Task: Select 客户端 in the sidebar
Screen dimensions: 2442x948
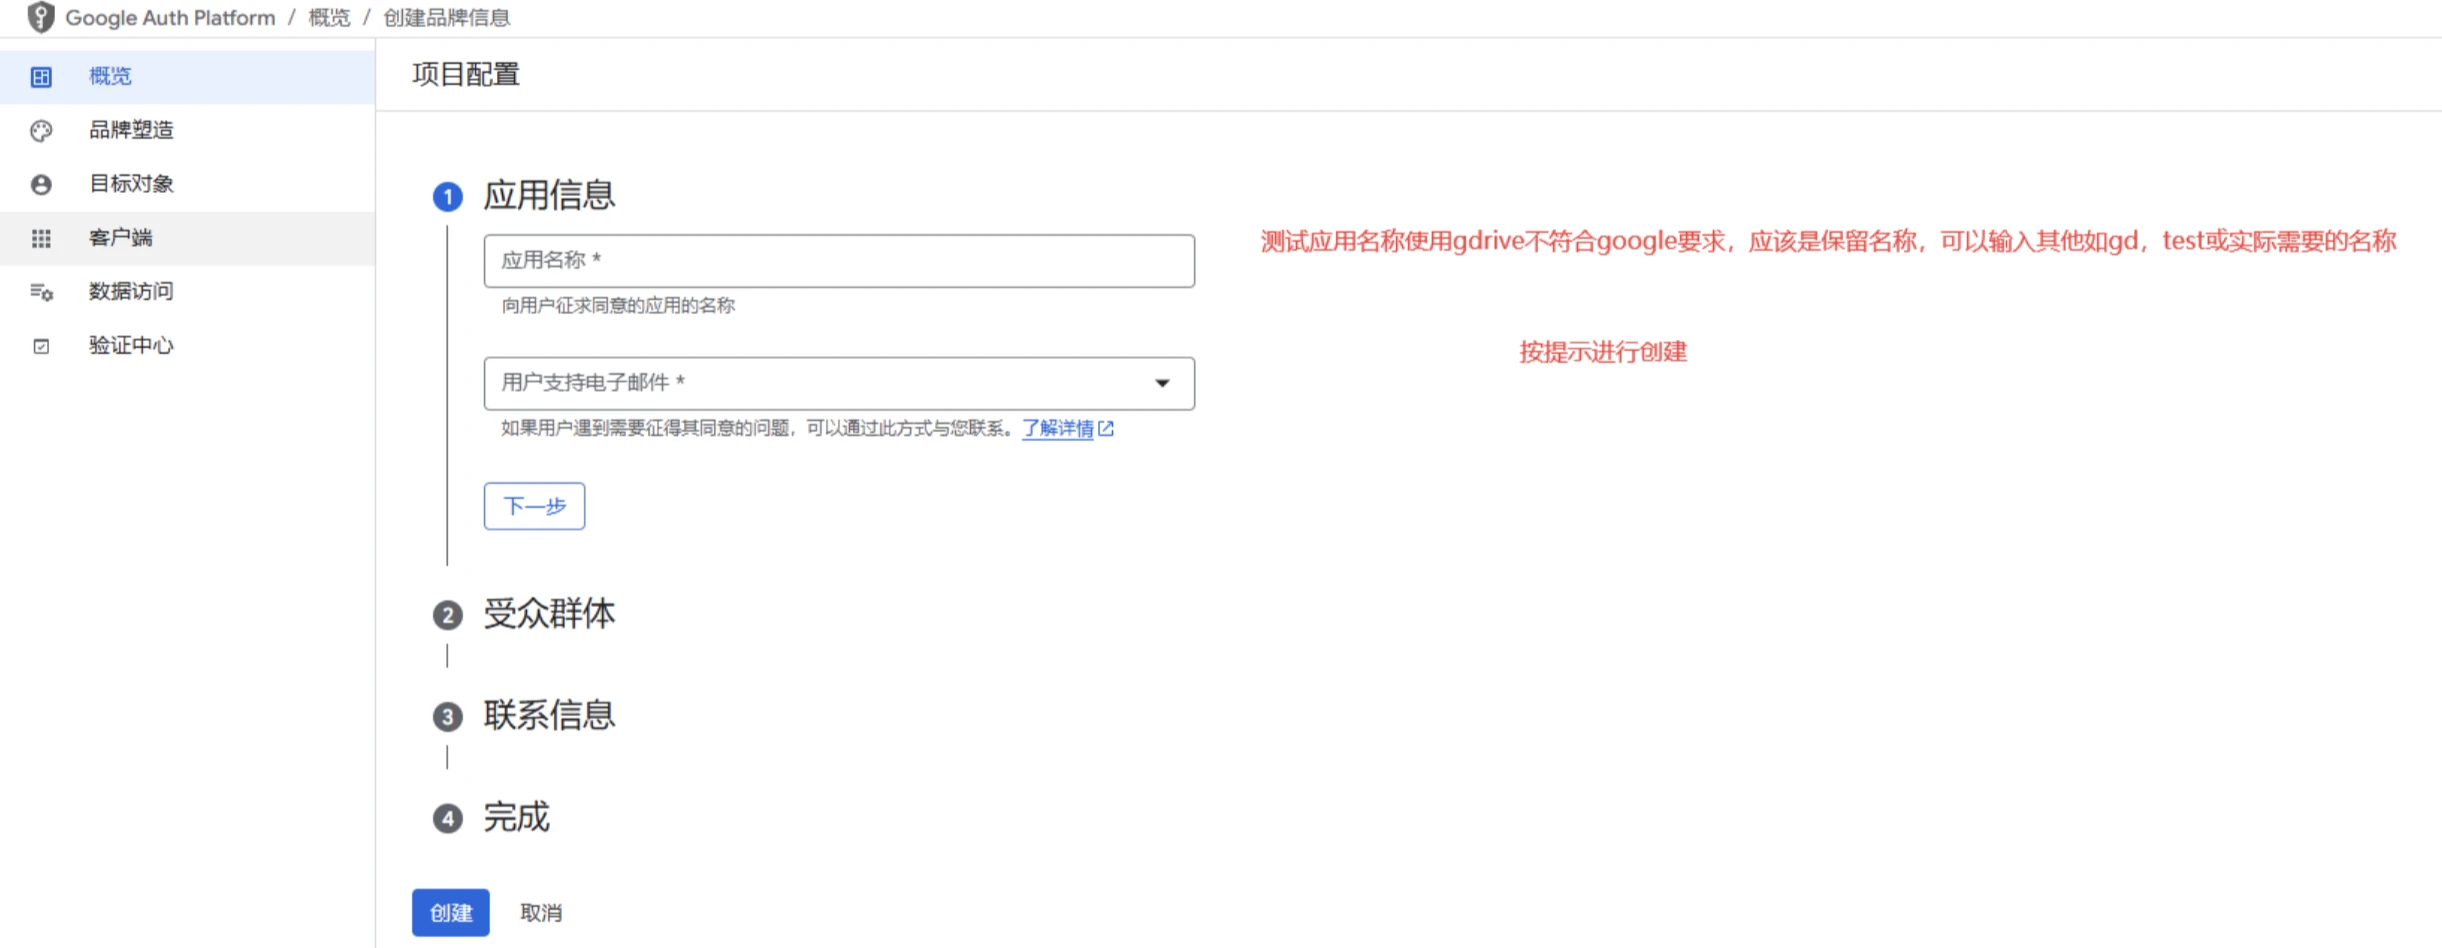Action: click(187, 238)
